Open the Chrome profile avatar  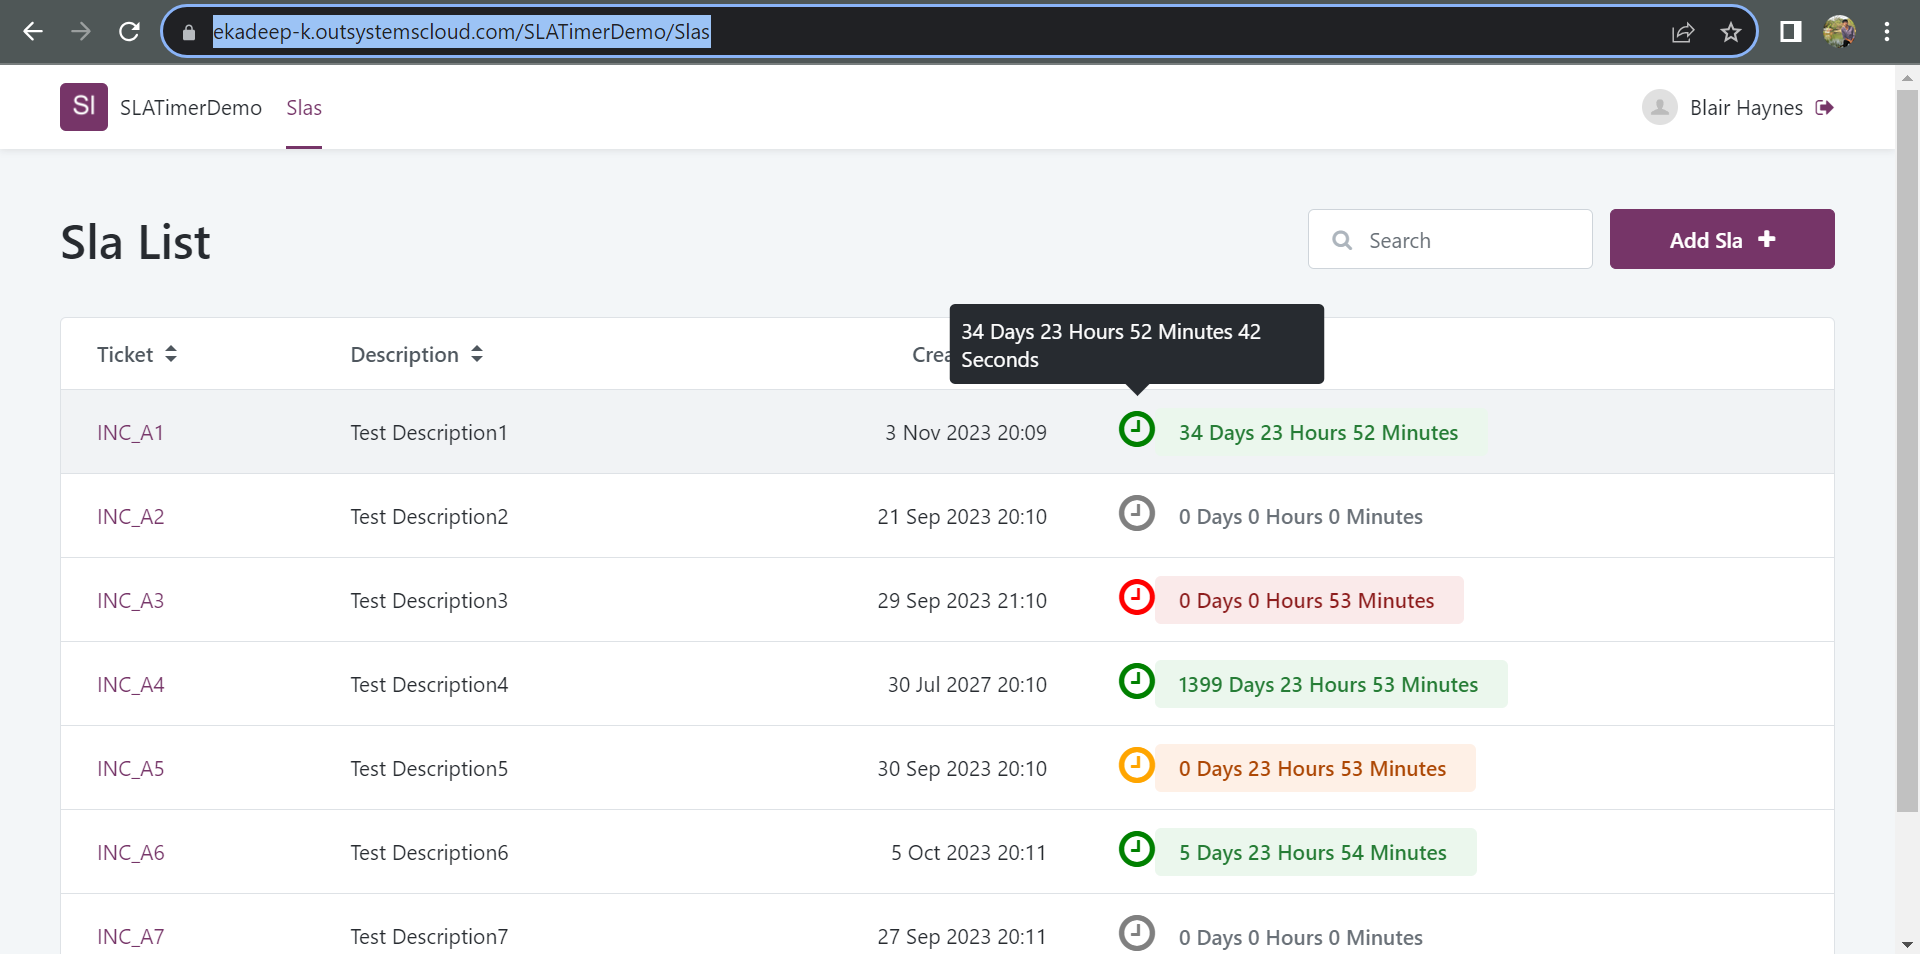coord(1839,32)
